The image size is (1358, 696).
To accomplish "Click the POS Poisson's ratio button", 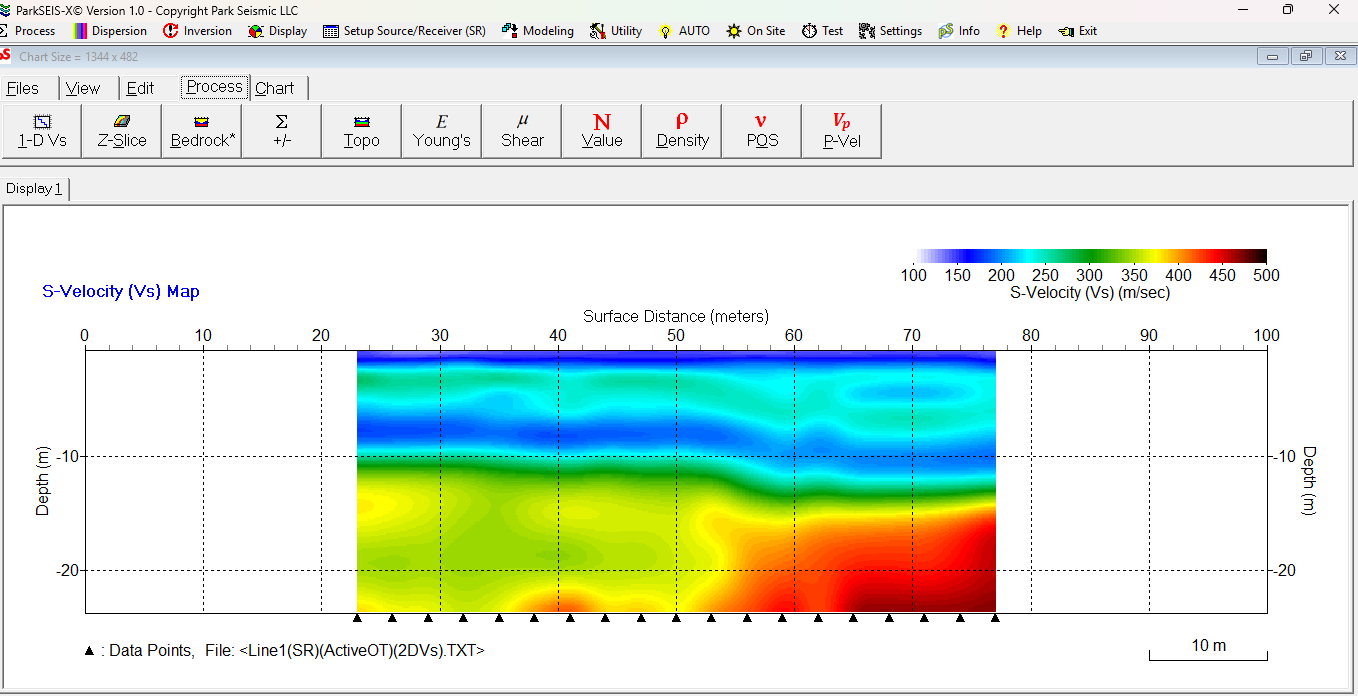I will point(762,131).
